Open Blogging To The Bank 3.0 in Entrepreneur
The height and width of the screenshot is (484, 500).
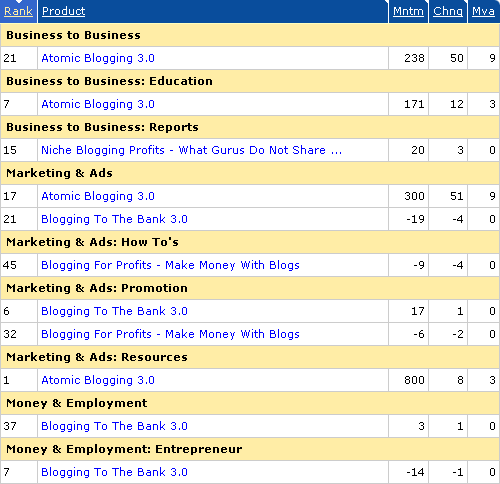(x=114, y=472)
